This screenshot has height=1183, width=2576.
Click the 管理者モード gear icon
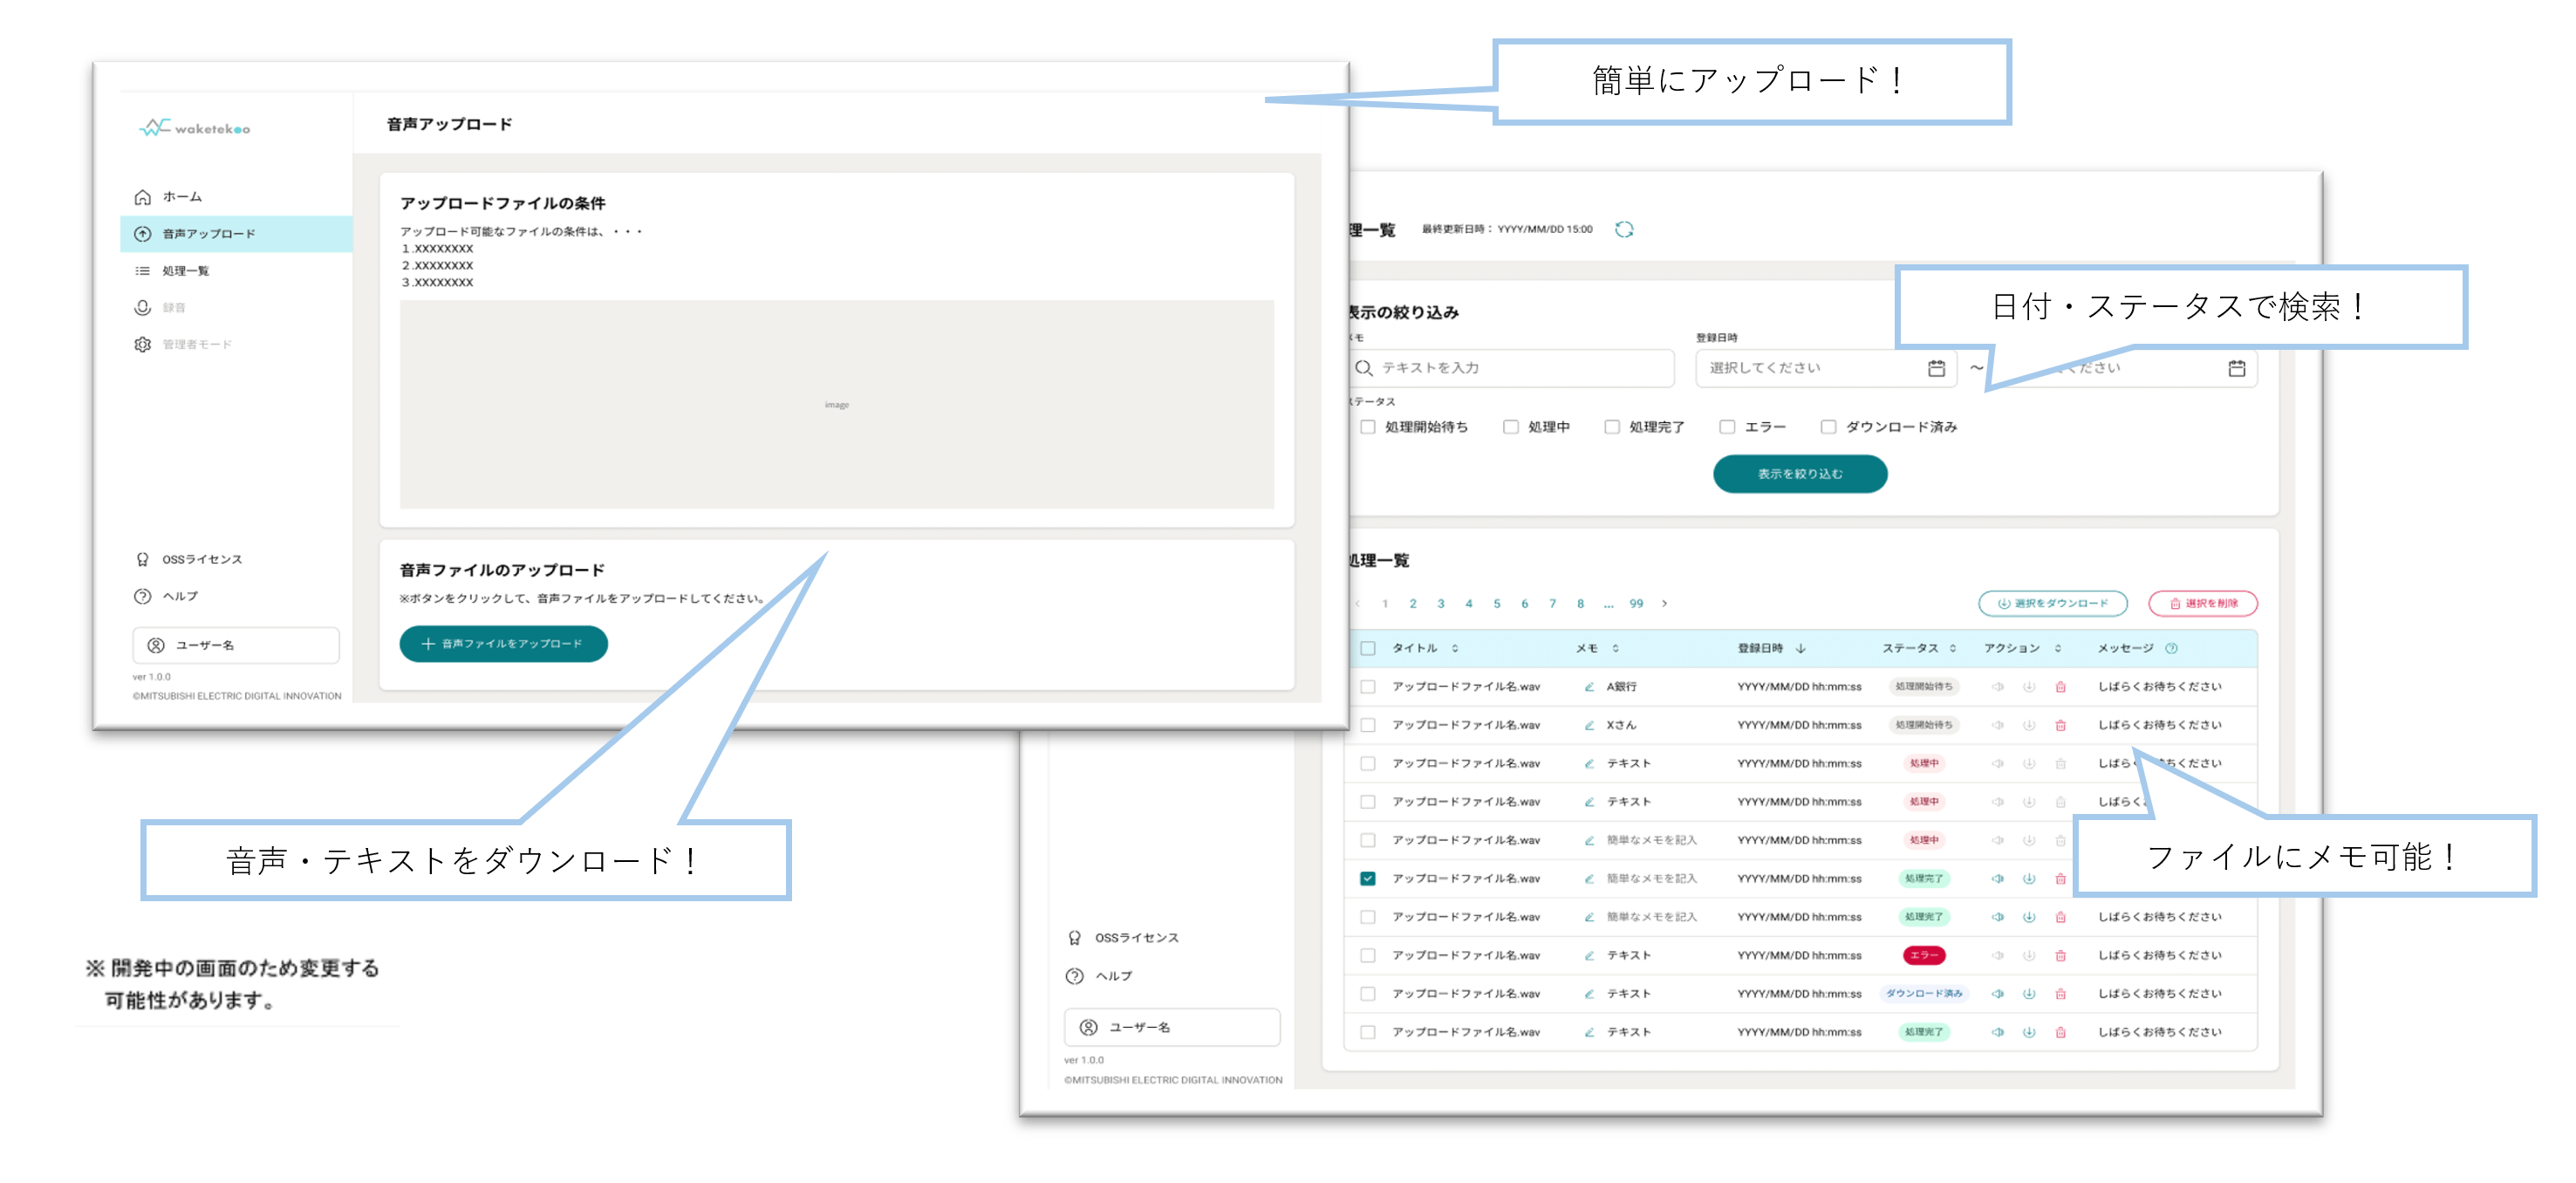click(x=142, y=343)
